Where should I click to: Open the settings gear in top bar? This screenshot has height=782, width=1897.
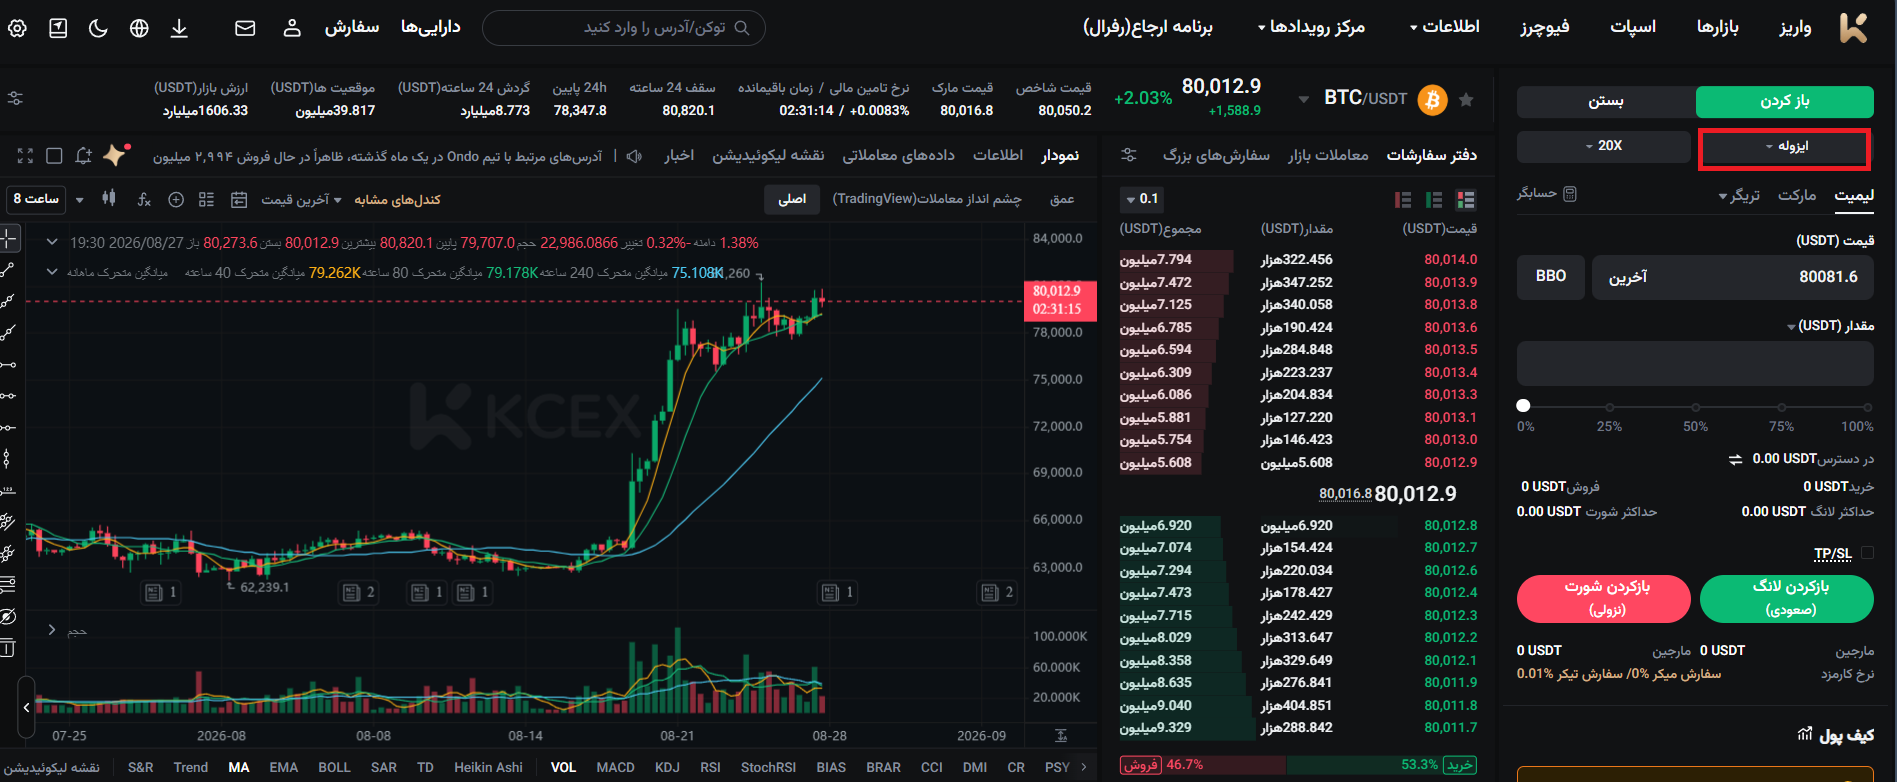[x=17, y=28]
